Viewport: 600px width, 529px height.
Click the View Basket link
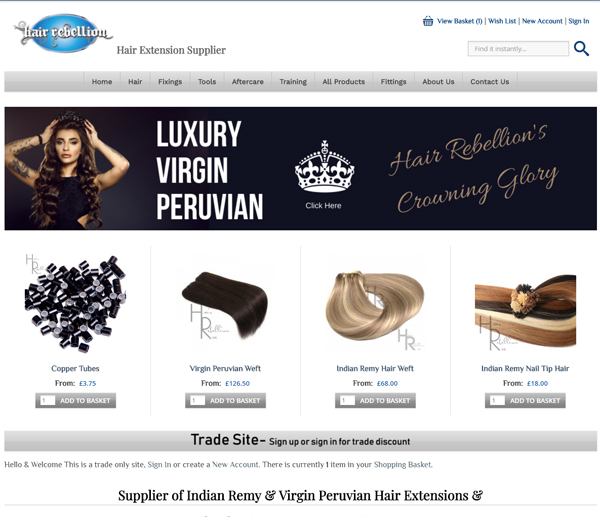(460, 21)
